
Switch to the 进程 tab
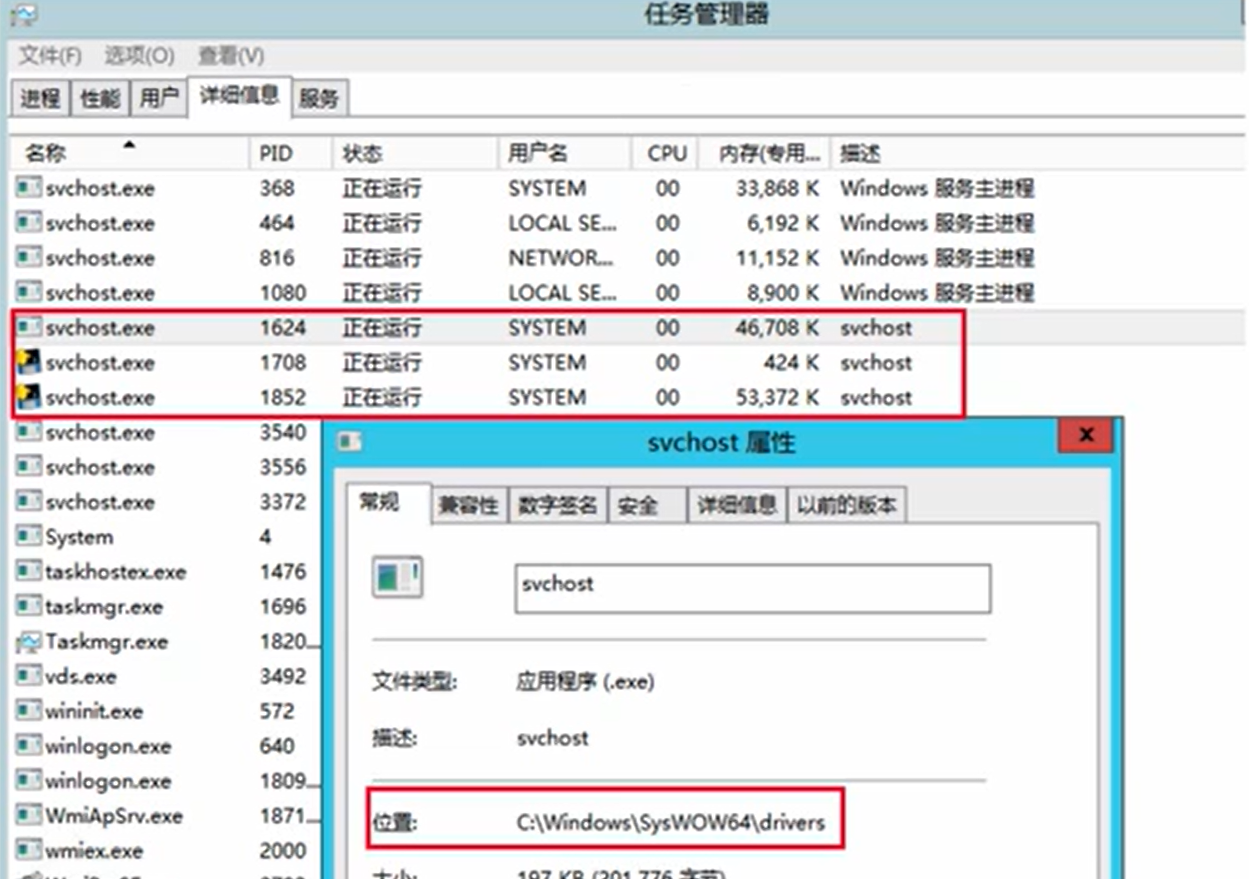[x=40, y=98]
